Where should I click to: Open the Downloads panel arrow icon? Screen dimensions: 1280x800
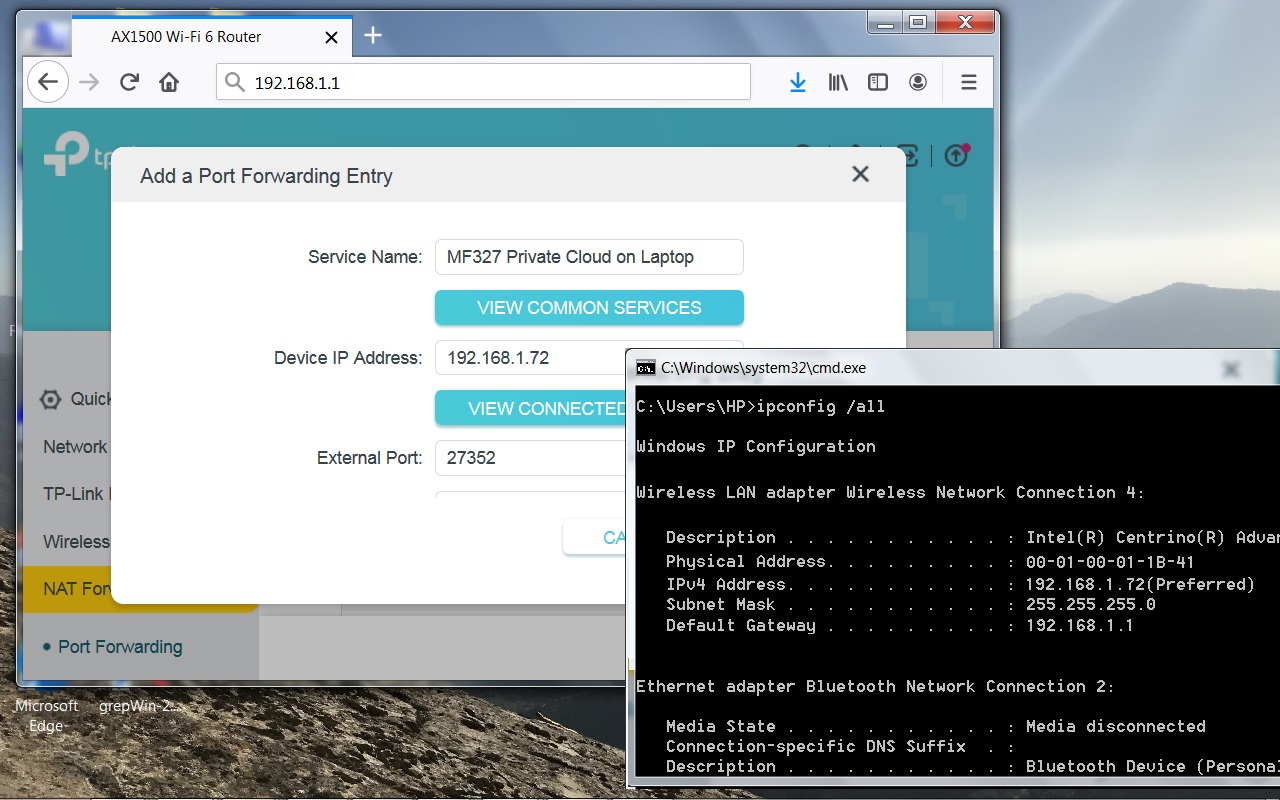pos(797,82)
